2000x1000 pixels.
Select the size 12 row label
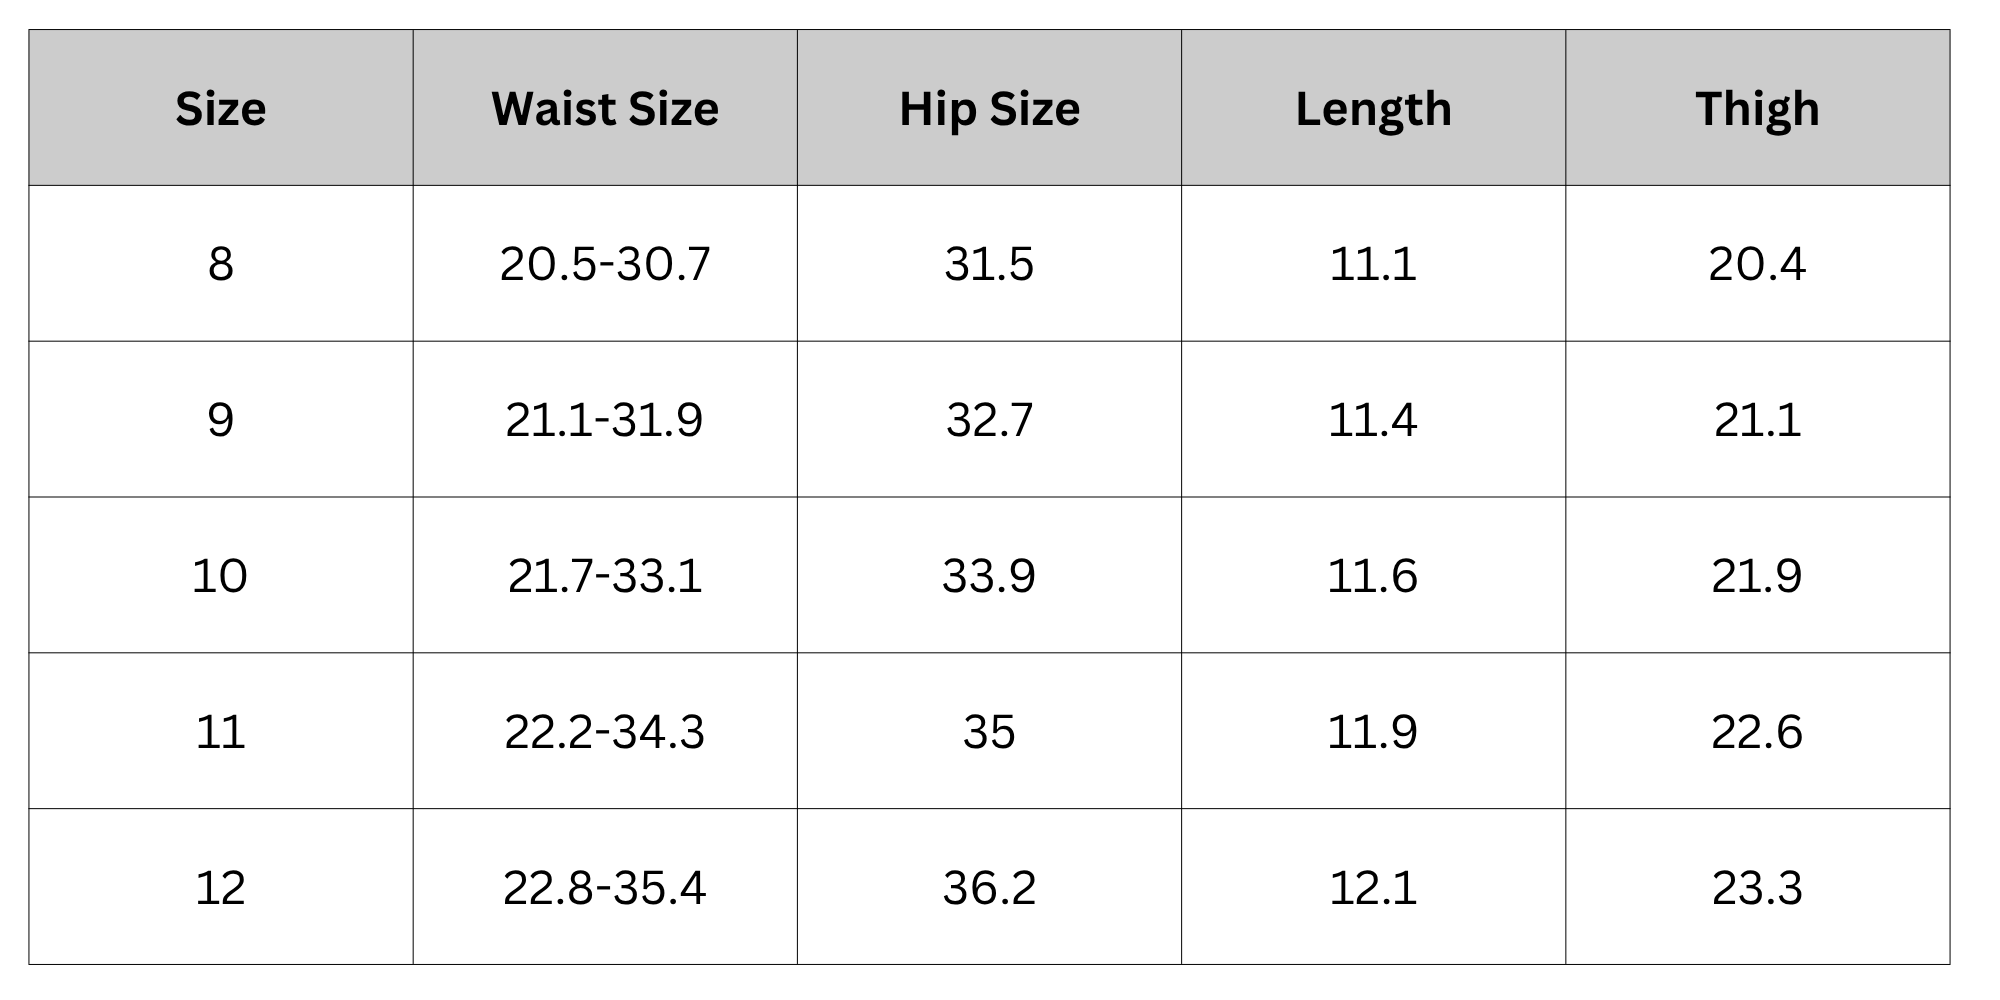[221, 888]
